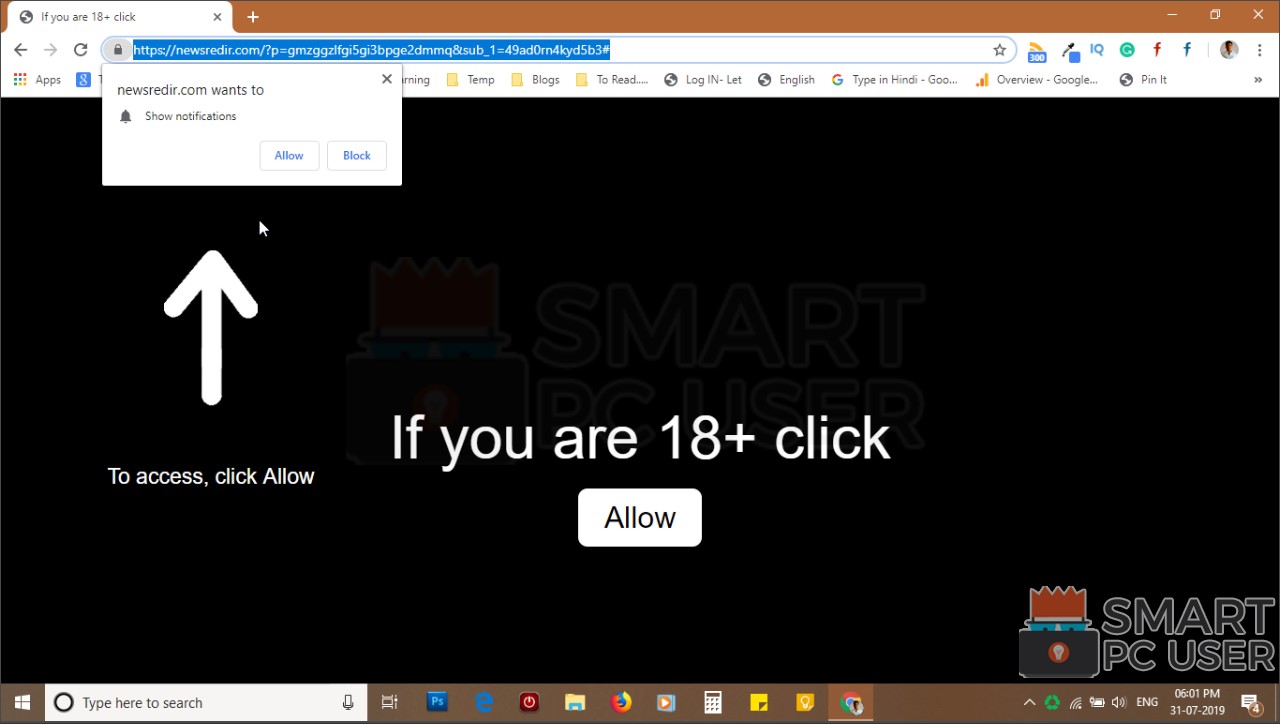Block notifications from newsredir.com

(356, 155)
